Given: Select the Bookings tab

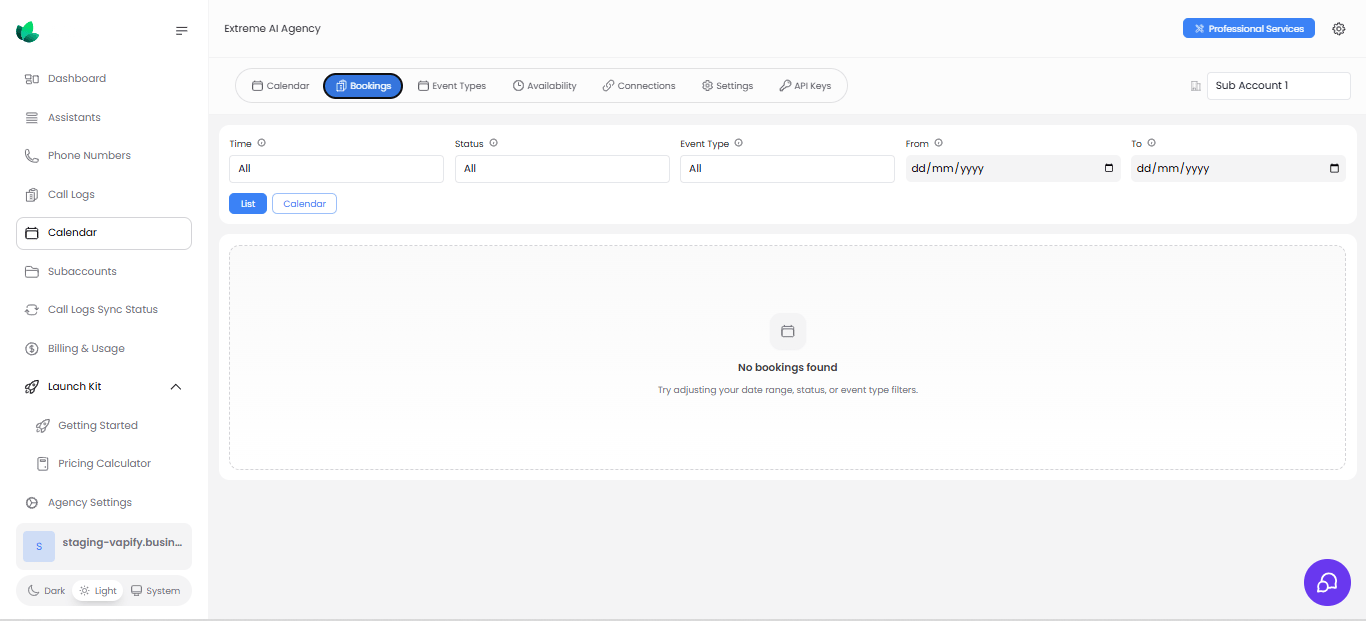Looking at the screenshot, I should click(x=363, y=86).
